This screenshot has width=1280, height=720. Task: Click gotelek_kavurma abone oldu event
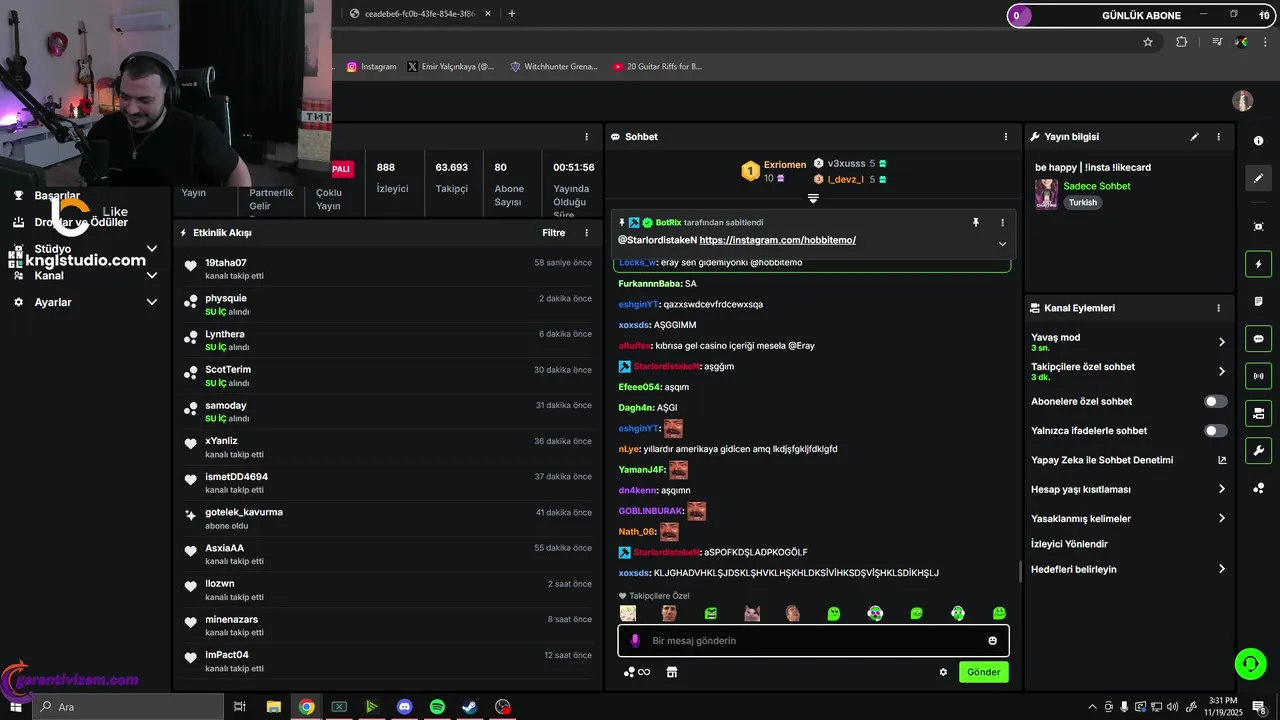click(388, 518)
